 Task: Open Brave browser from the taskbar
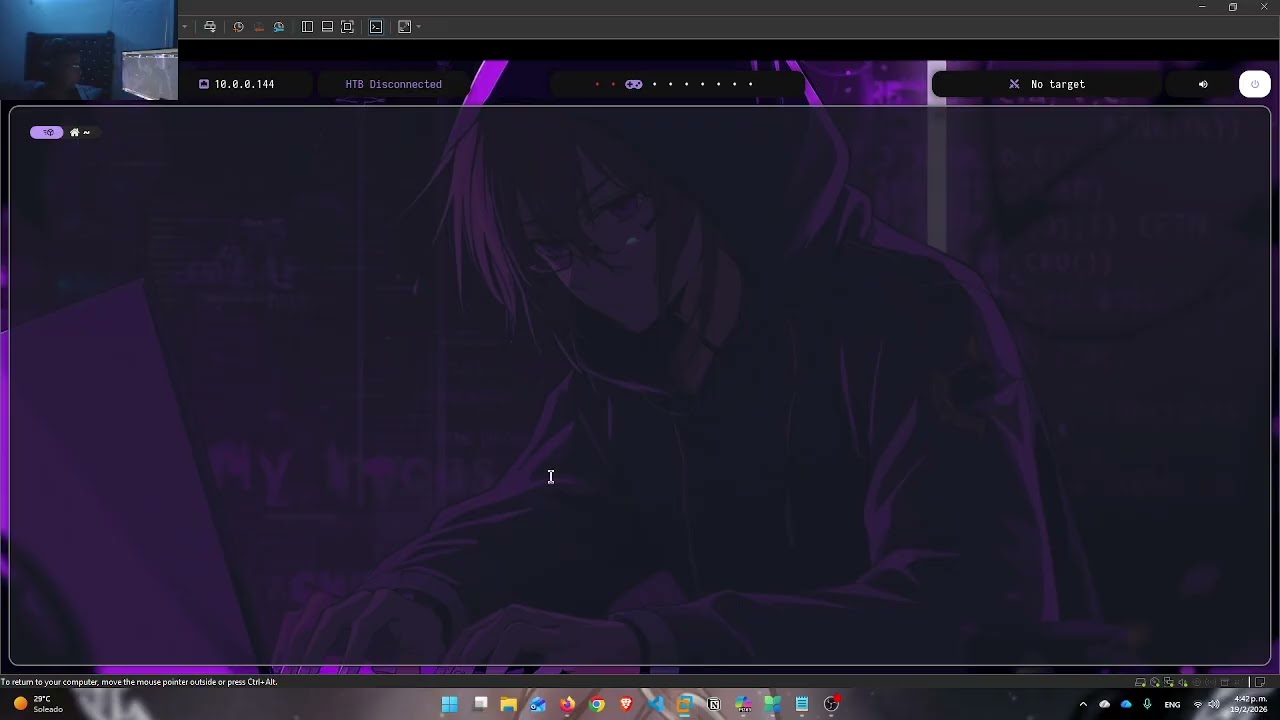(626, 704)
